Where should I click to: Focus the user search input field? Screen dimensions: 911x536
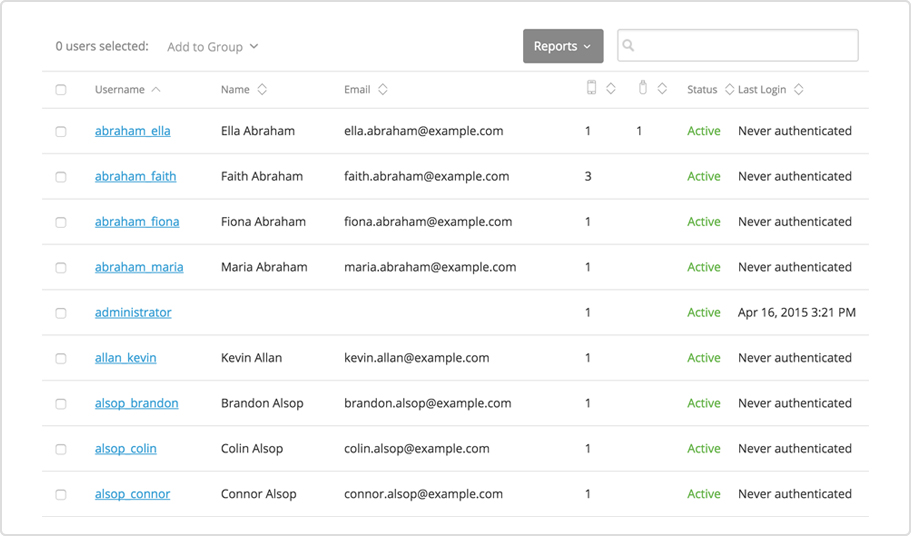(x=745, y=46)
